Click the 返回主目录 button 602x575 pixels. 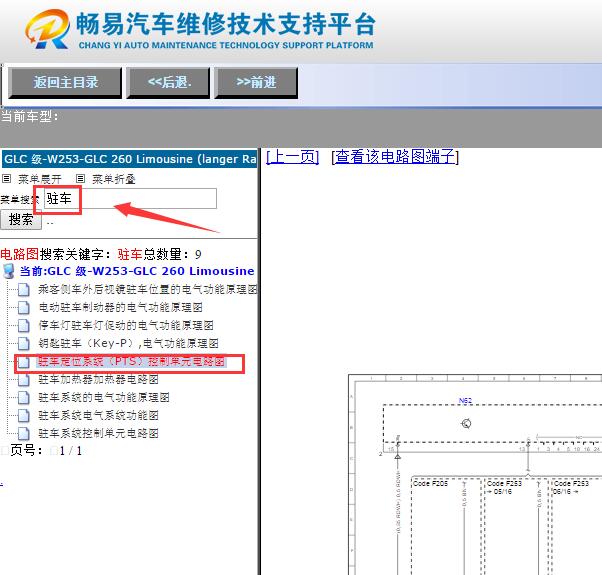[x=65, y=83]
